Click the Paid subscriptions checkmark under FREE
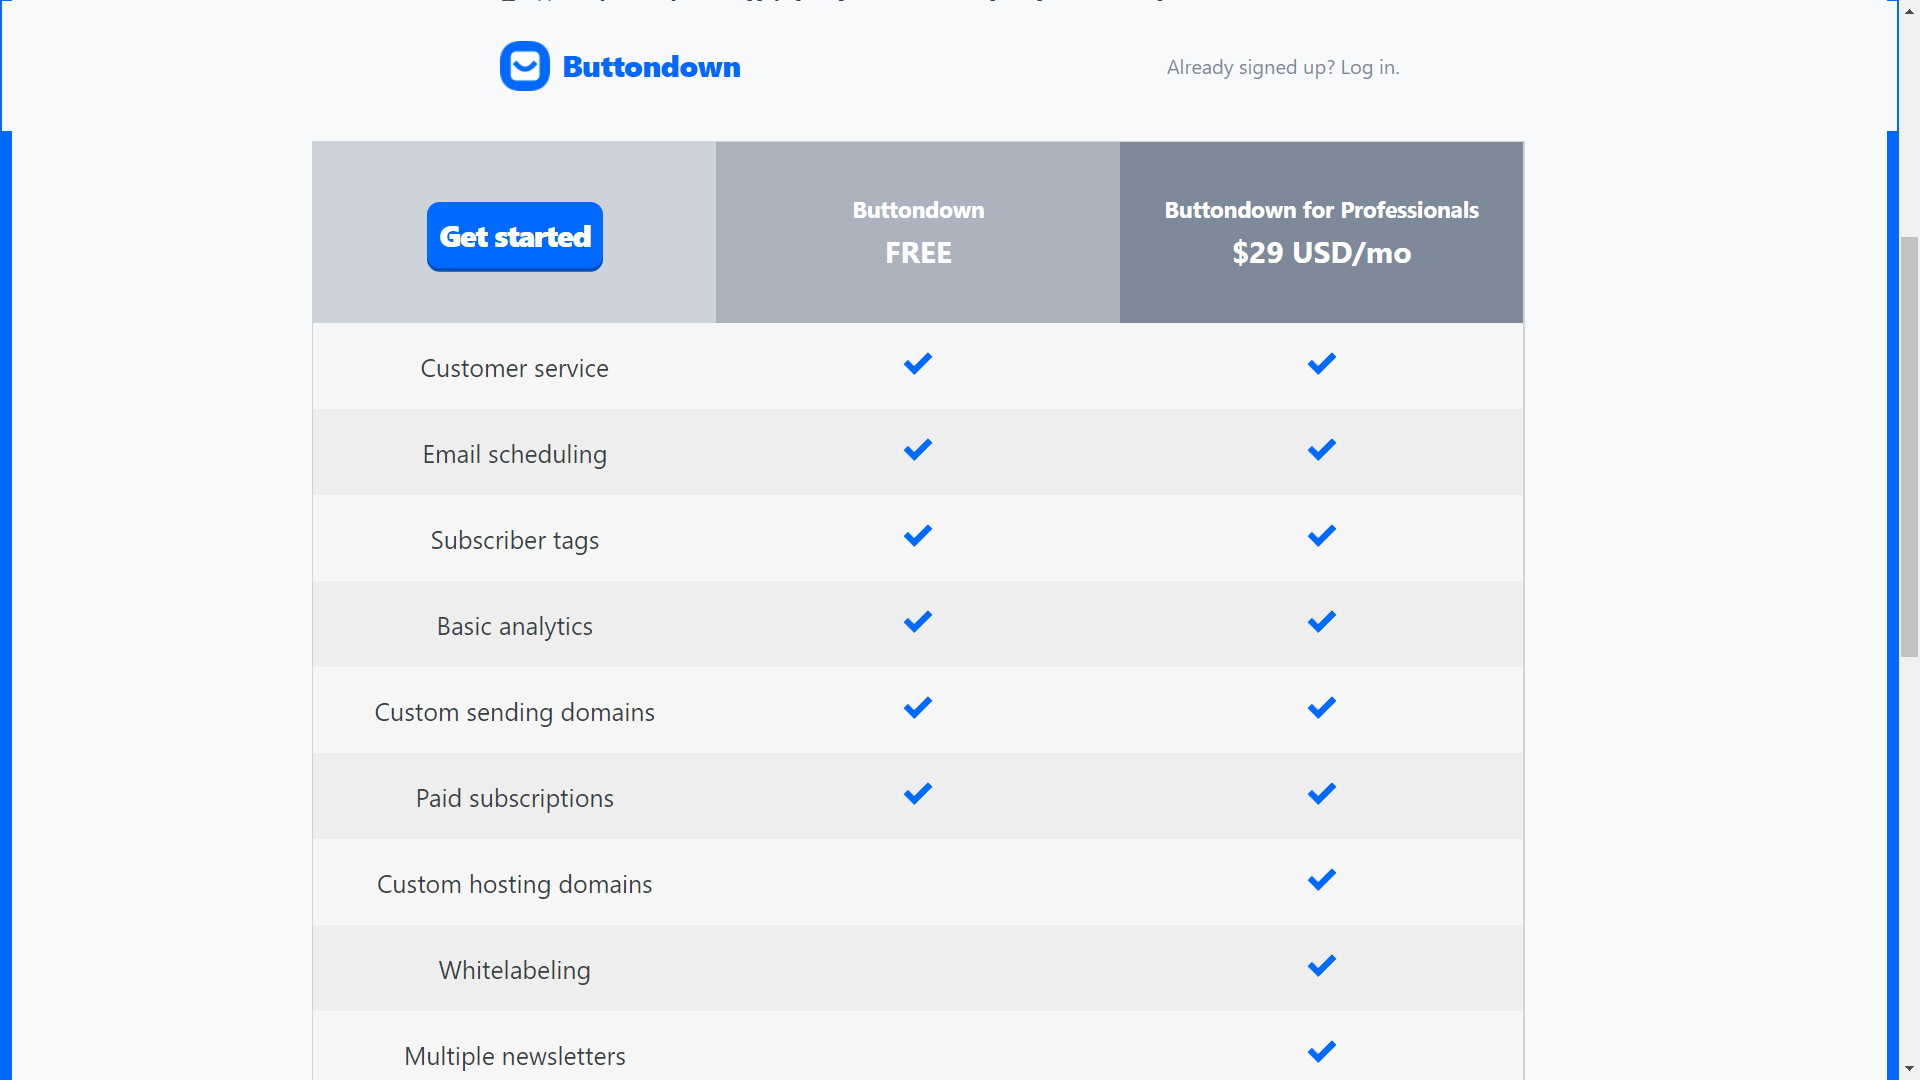 [917, 793]
